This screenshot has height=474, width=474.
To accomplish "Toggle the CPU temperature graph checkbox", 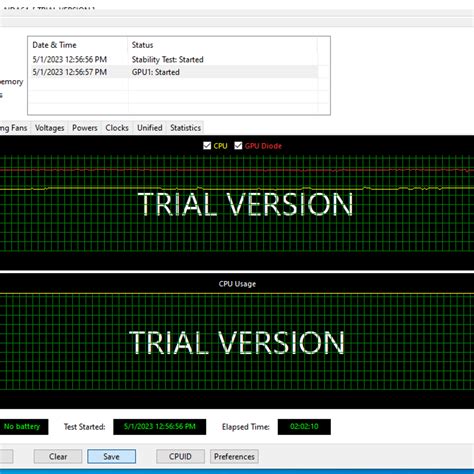I will [207, 146].
